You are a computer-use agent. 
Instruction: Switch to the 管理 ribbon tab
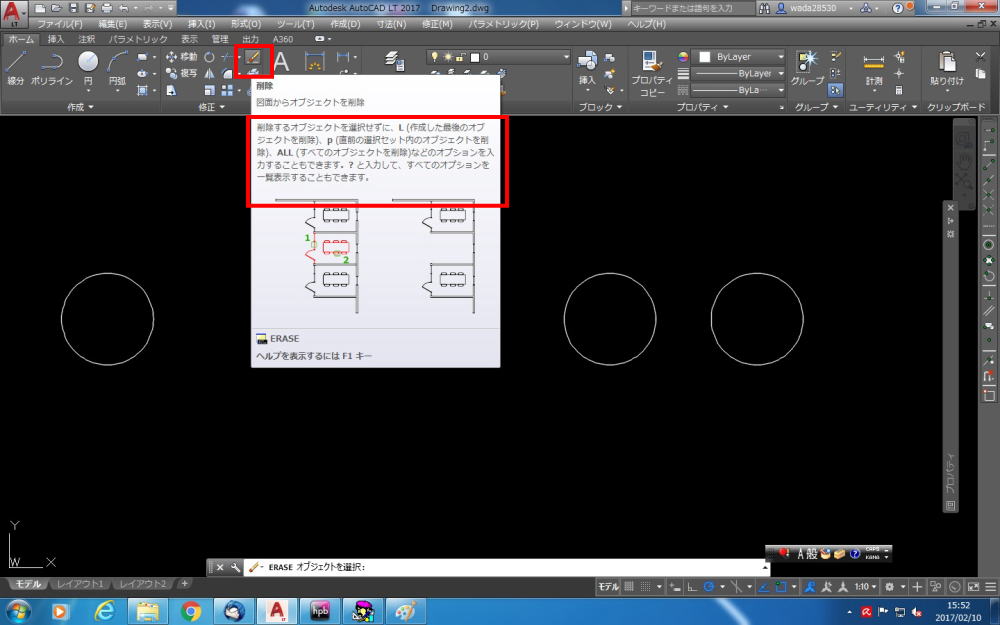pos(220,39)
